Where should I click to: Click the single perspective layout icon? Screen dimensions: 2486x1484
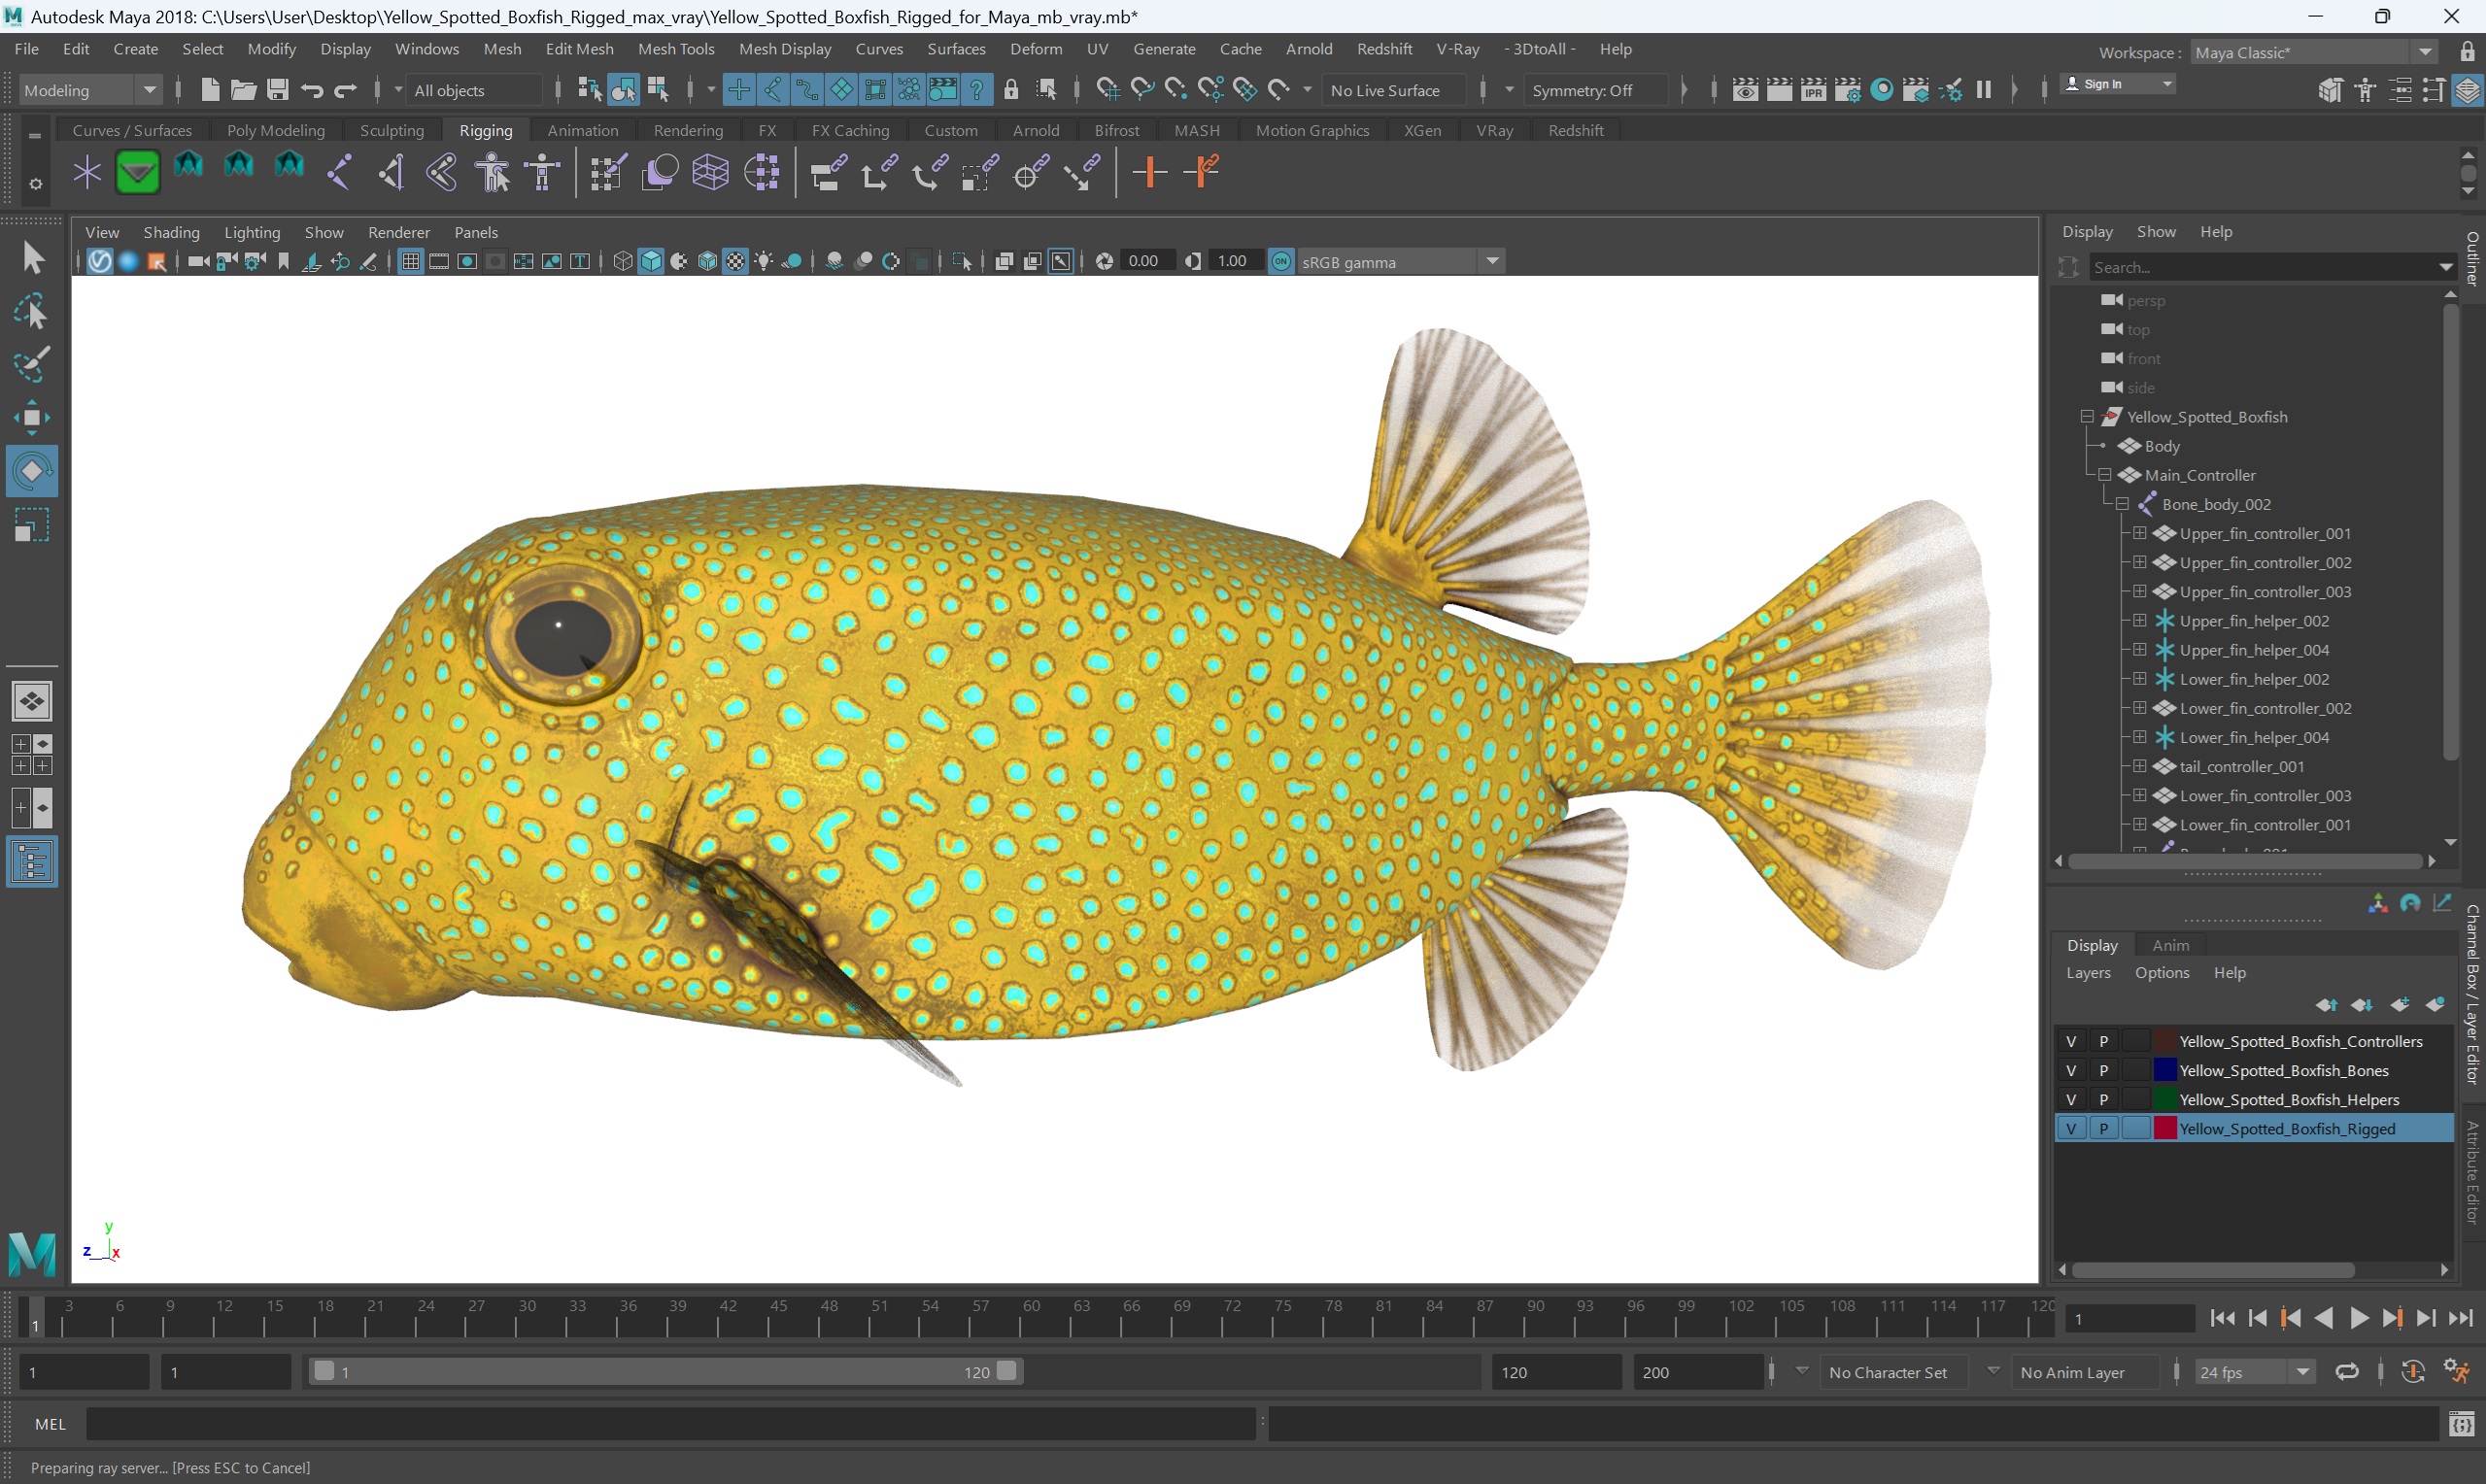point(32,701)
